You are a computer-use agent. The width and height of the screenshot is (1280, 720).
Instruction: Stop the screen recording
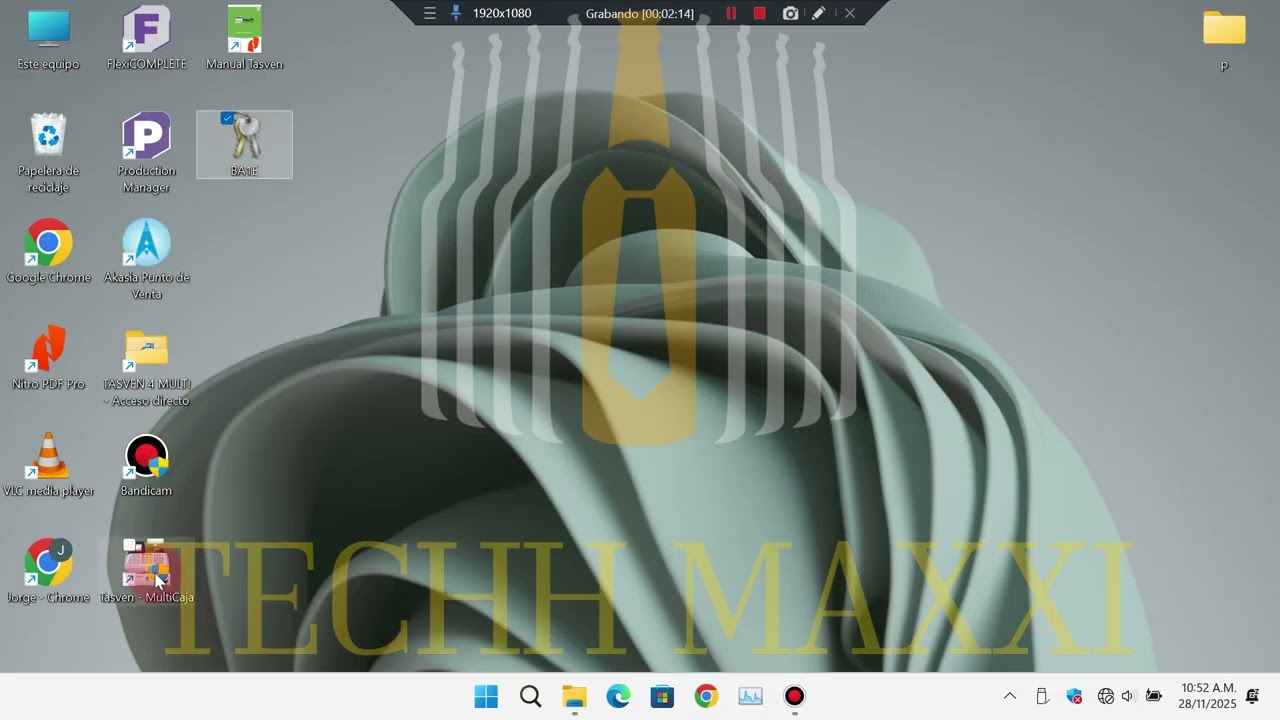[x=759, y=13]
